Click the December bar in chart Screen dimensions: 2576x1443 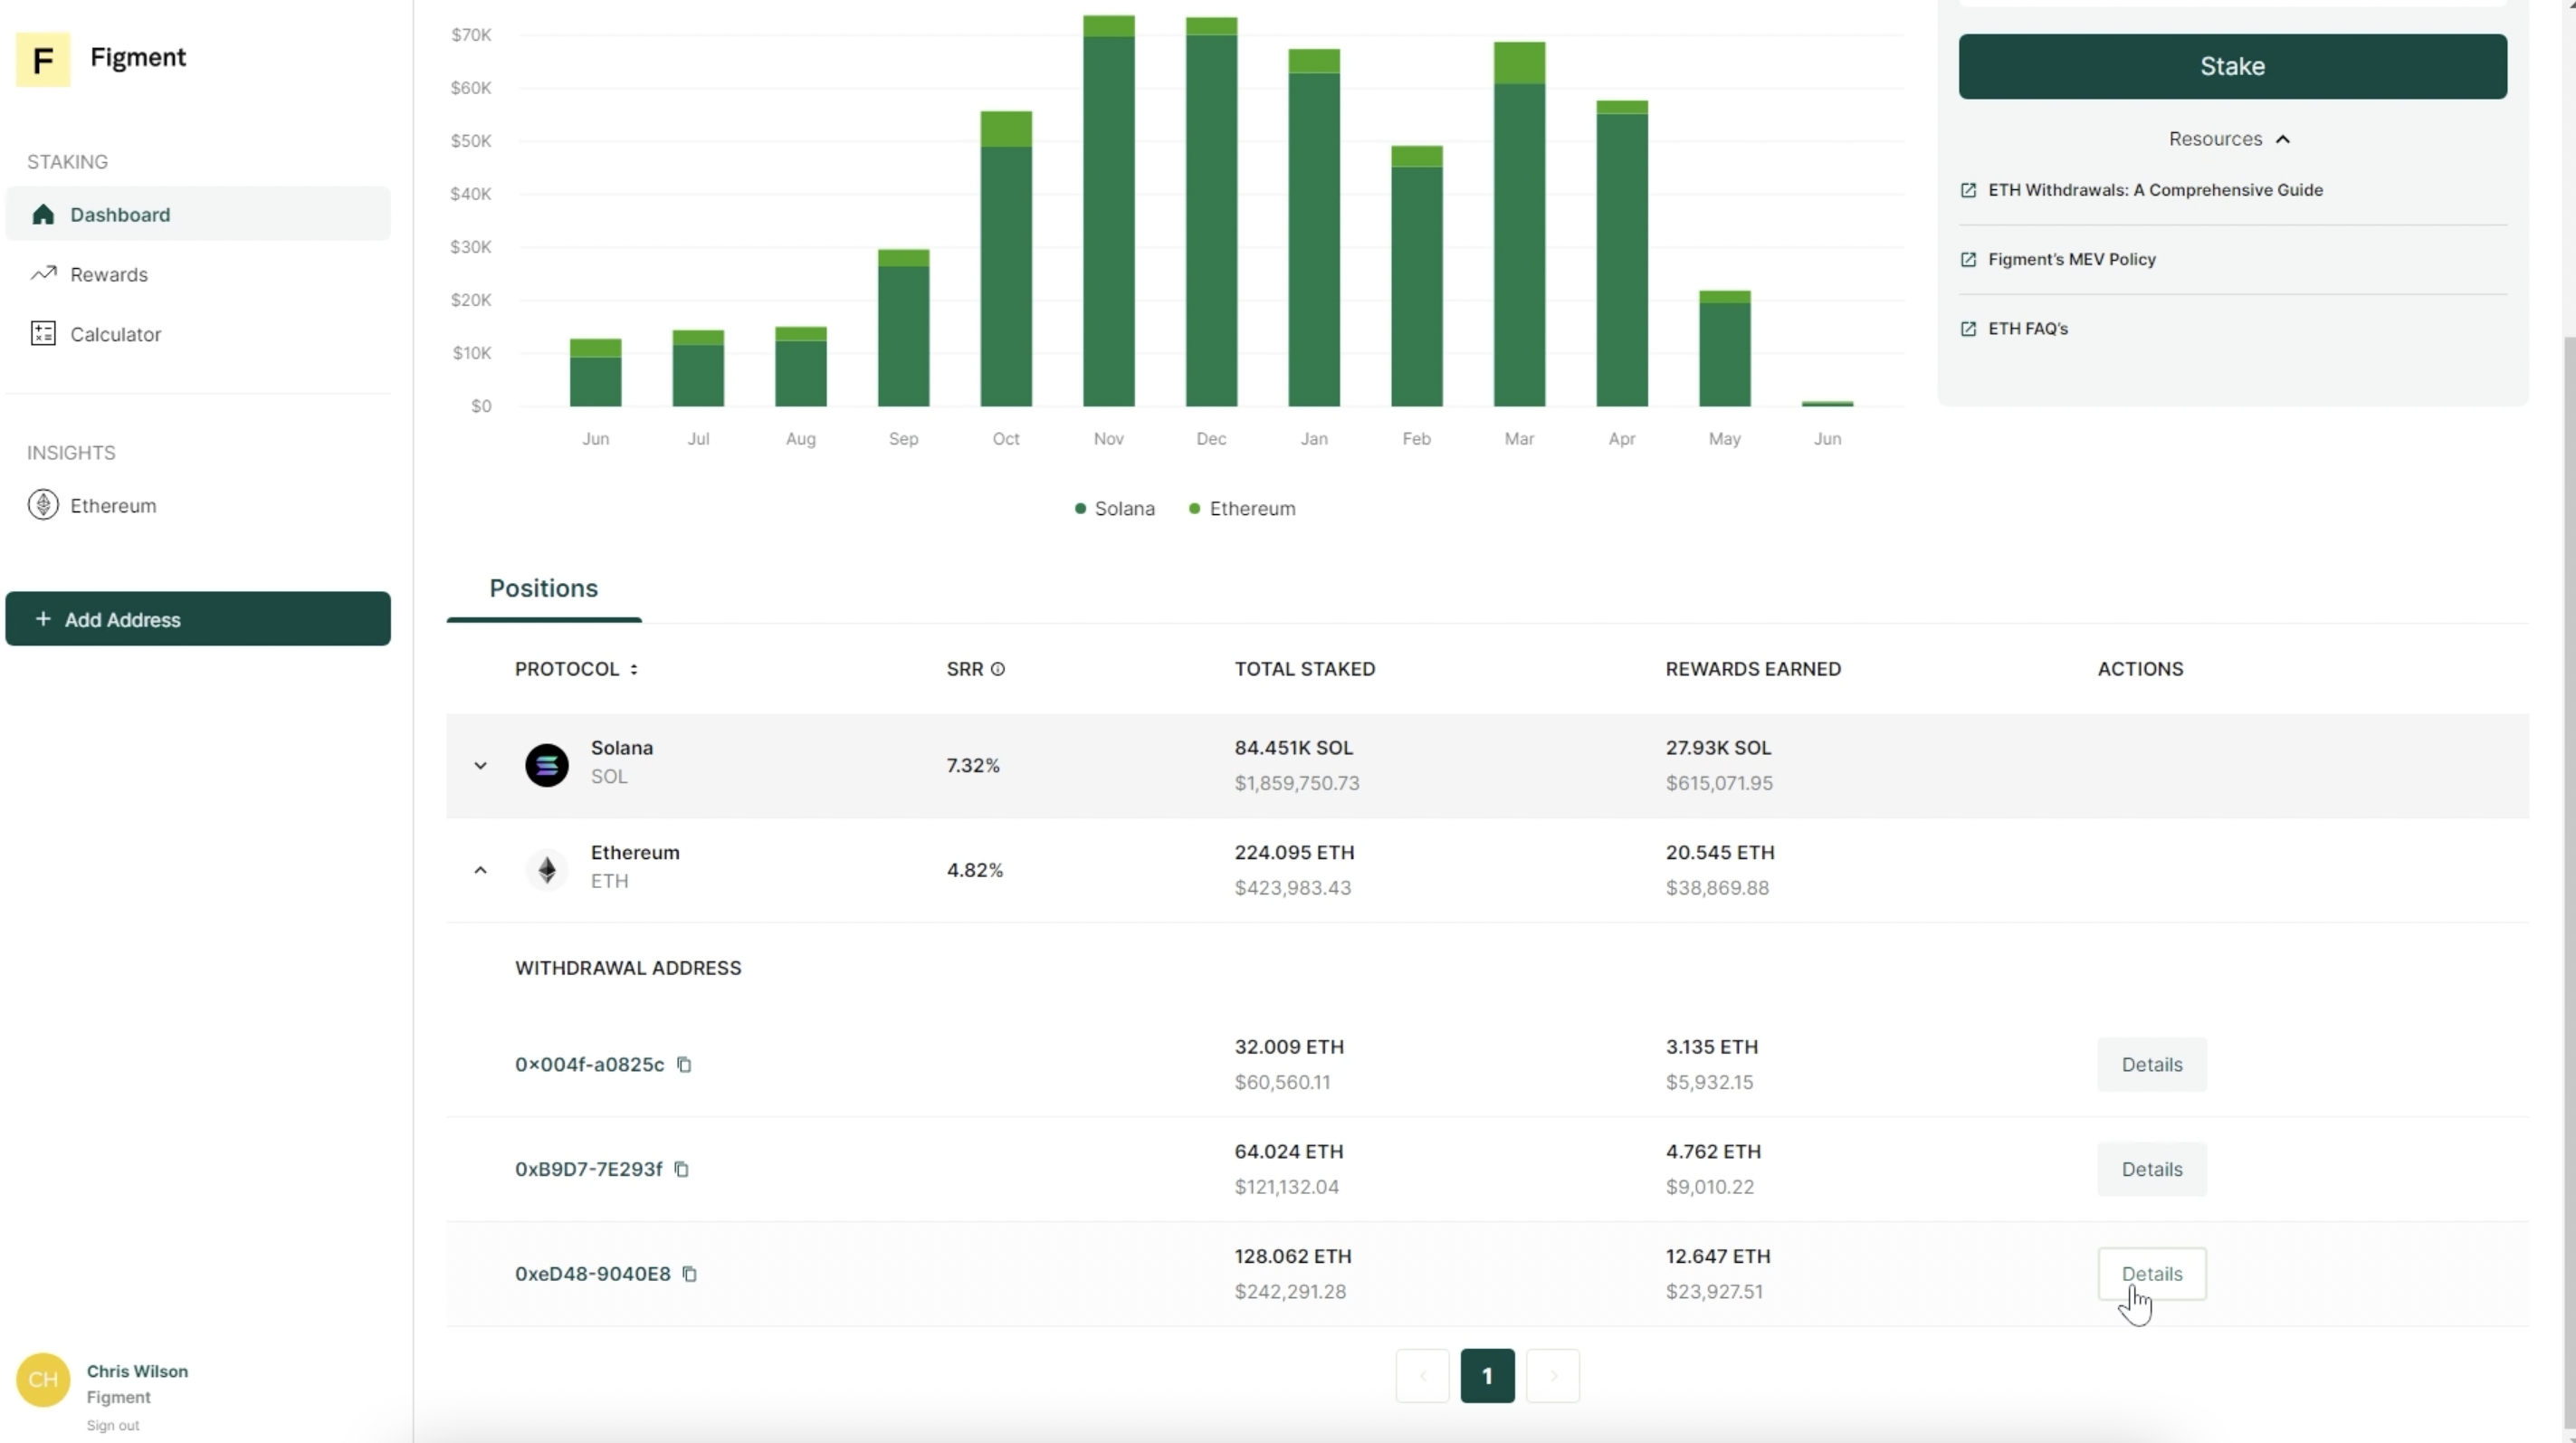pos(1211,212)
